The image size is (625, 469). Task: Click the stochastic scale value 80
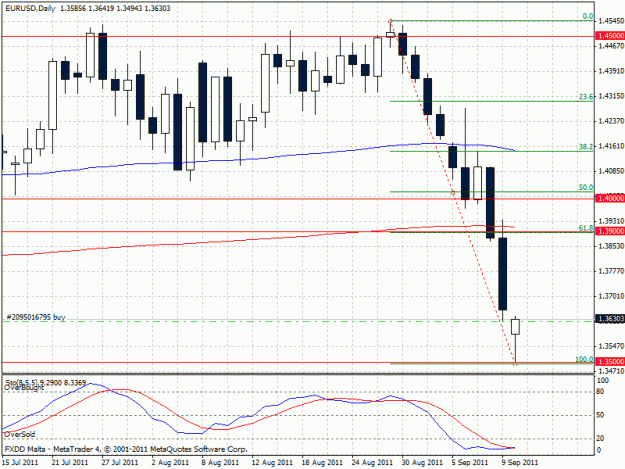point(600,391)
